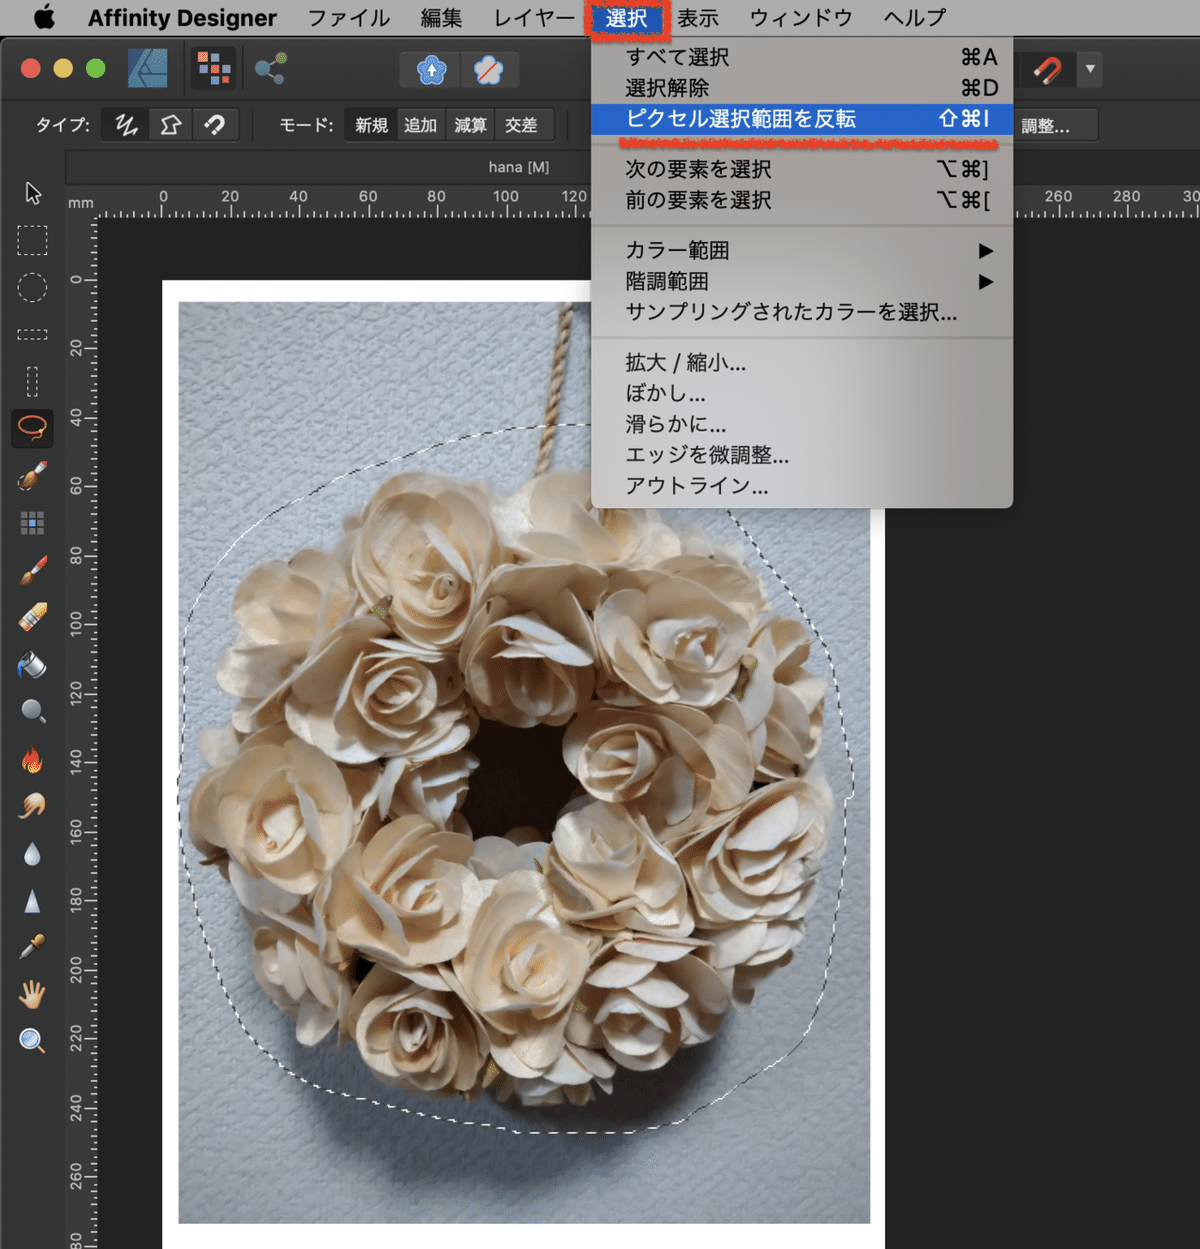Viewport: 1200px width, 1249px height.
Task: Select the Move tool arrow
Action: pos(32,192)
